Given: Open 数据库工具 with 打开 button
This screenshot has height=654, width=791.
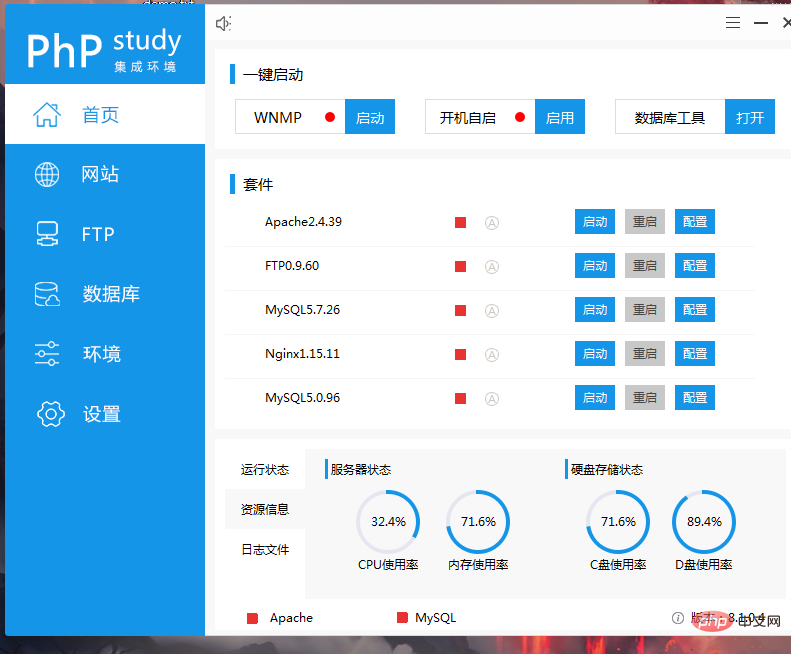Looking at the screenshot, I should click(x=750, y=117).
